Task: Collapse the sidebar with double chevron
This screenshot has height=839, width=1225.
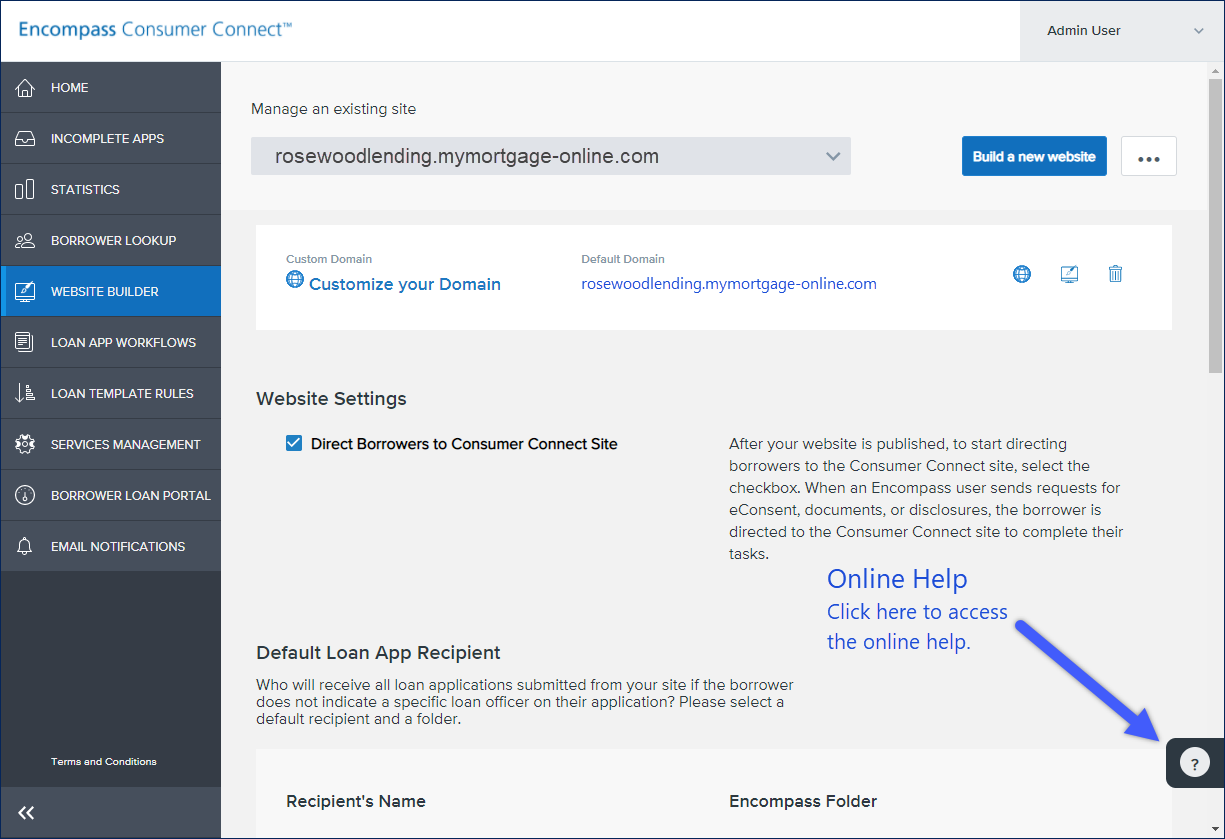Action: point(27,813)
